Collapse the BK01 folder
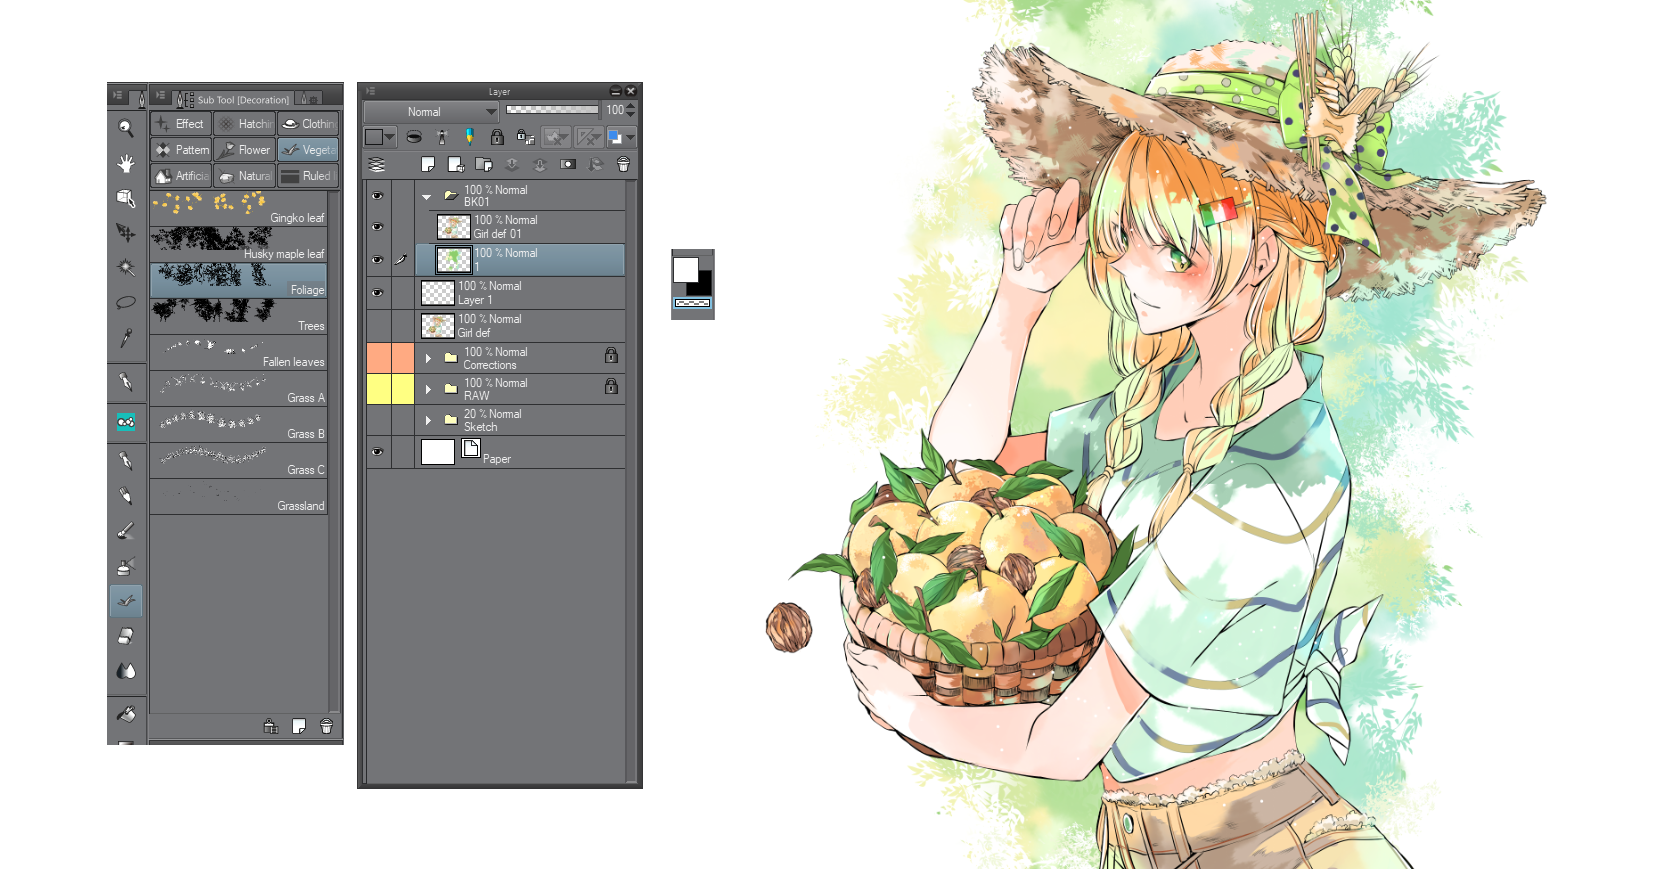Screen dimensions: 1661x869 (427, 196)
